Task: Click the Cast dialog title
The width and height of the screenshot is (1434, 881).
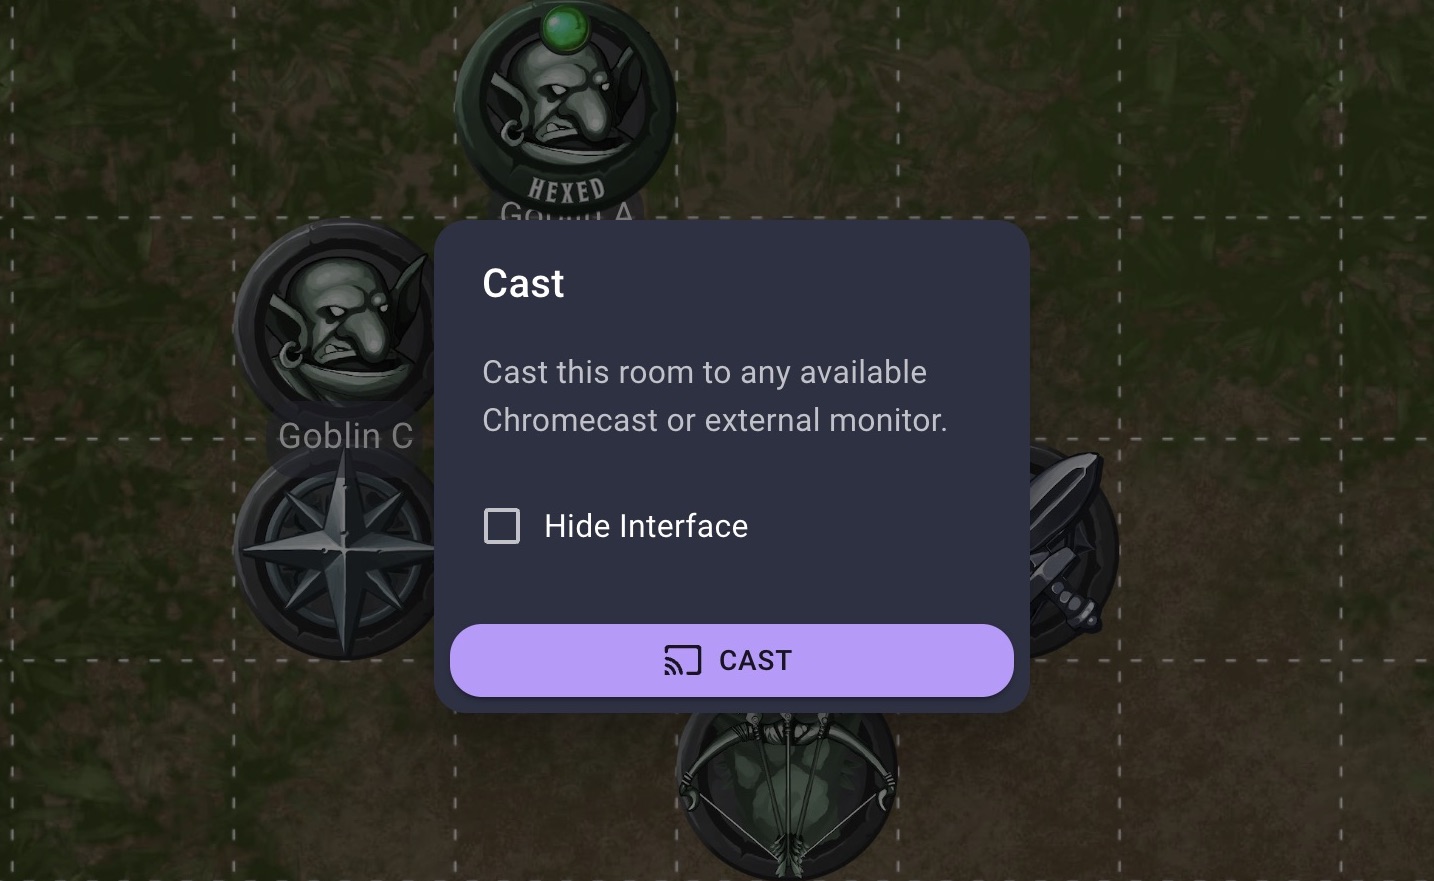Action: [x=523, y=284]
